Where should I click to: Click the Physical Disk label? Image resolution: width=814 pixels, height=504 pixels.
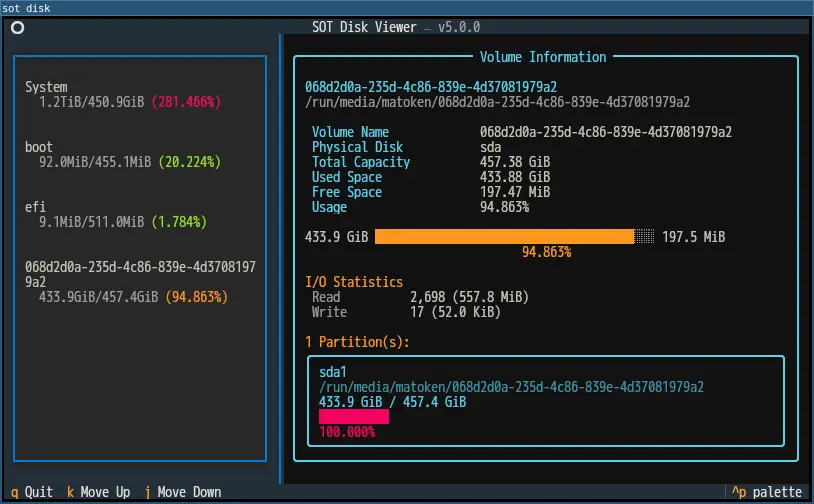[x=357, y=147]
